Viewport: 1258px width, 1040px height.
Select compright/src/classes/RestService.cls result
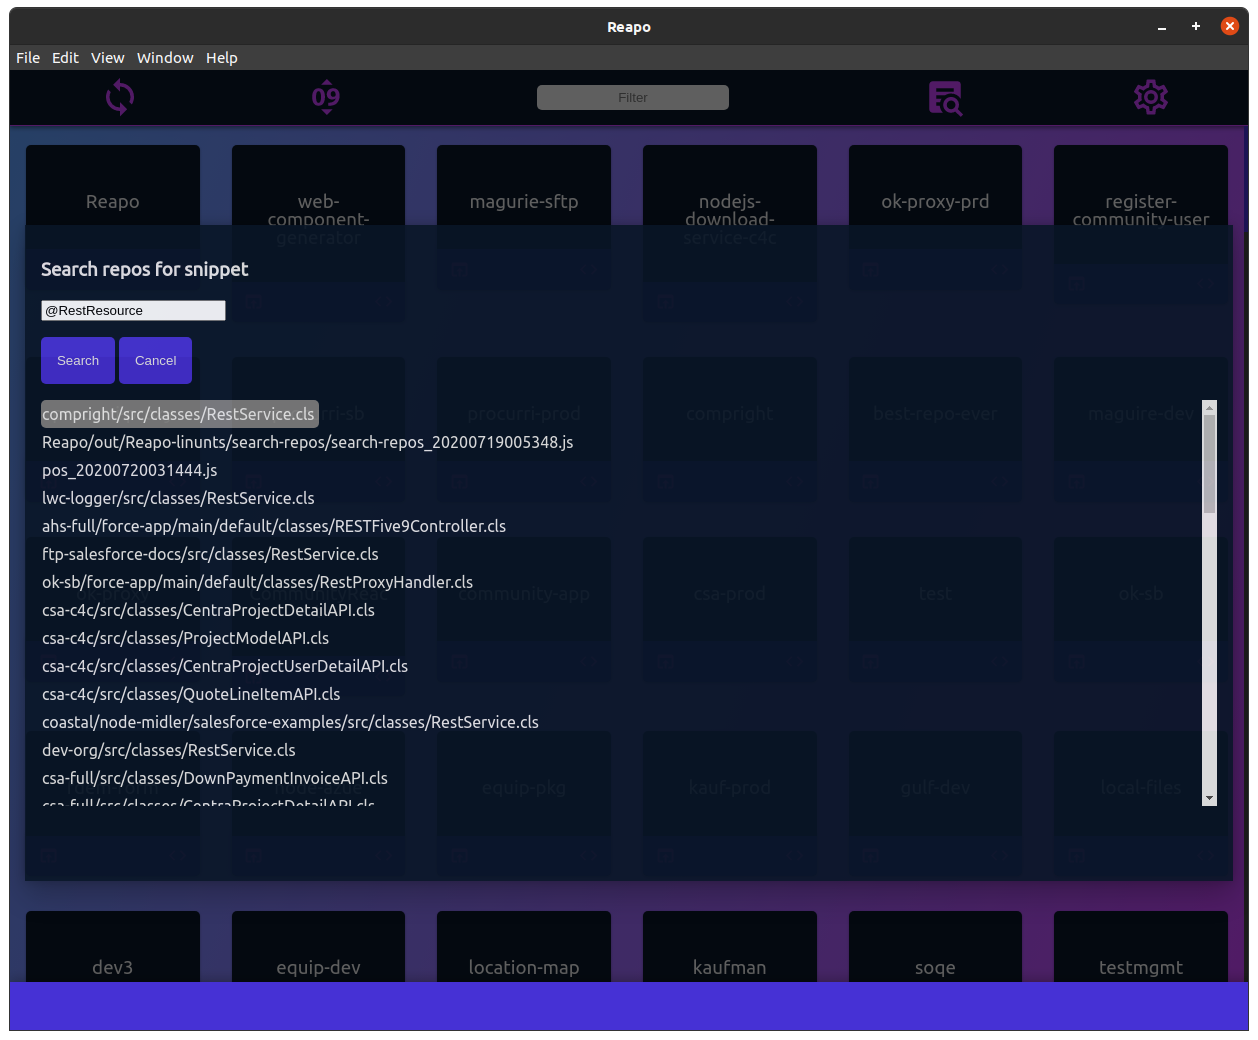pyautogui.click(x=178, y=414)
